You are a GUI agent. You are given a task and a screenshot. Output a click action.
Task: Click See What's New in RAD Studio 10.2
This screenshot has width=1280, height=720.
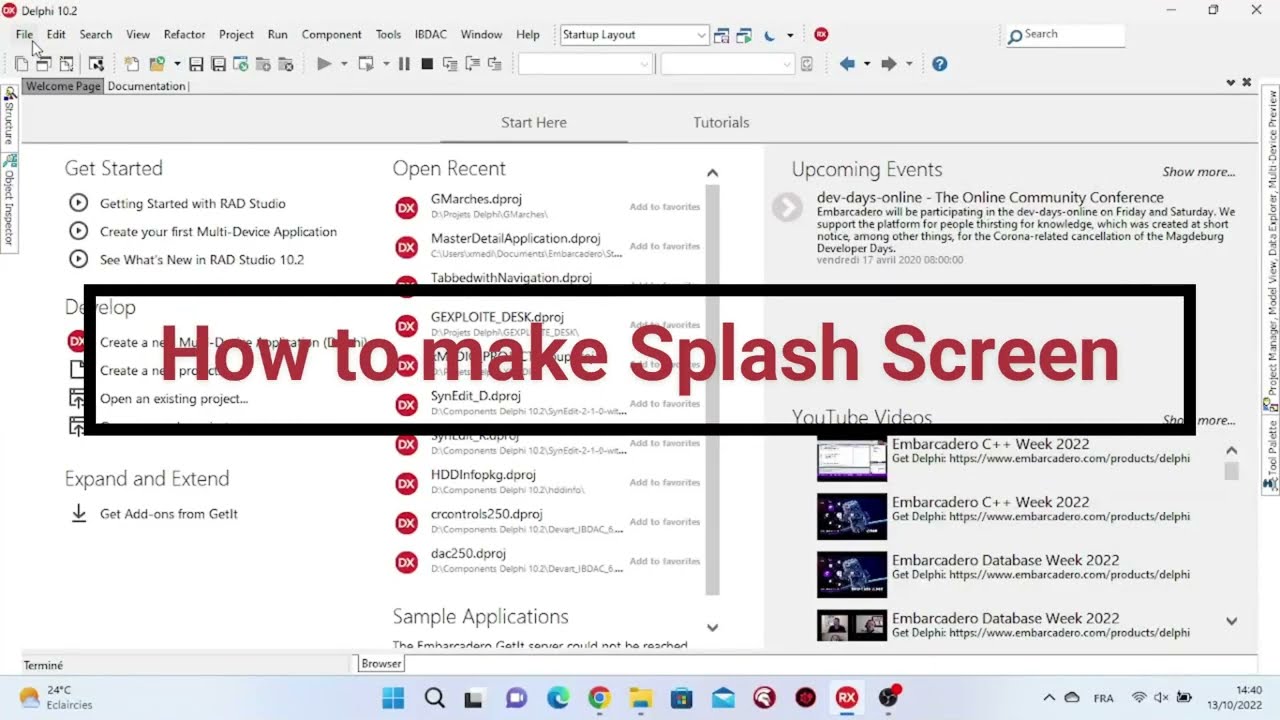tap(202, 259)
